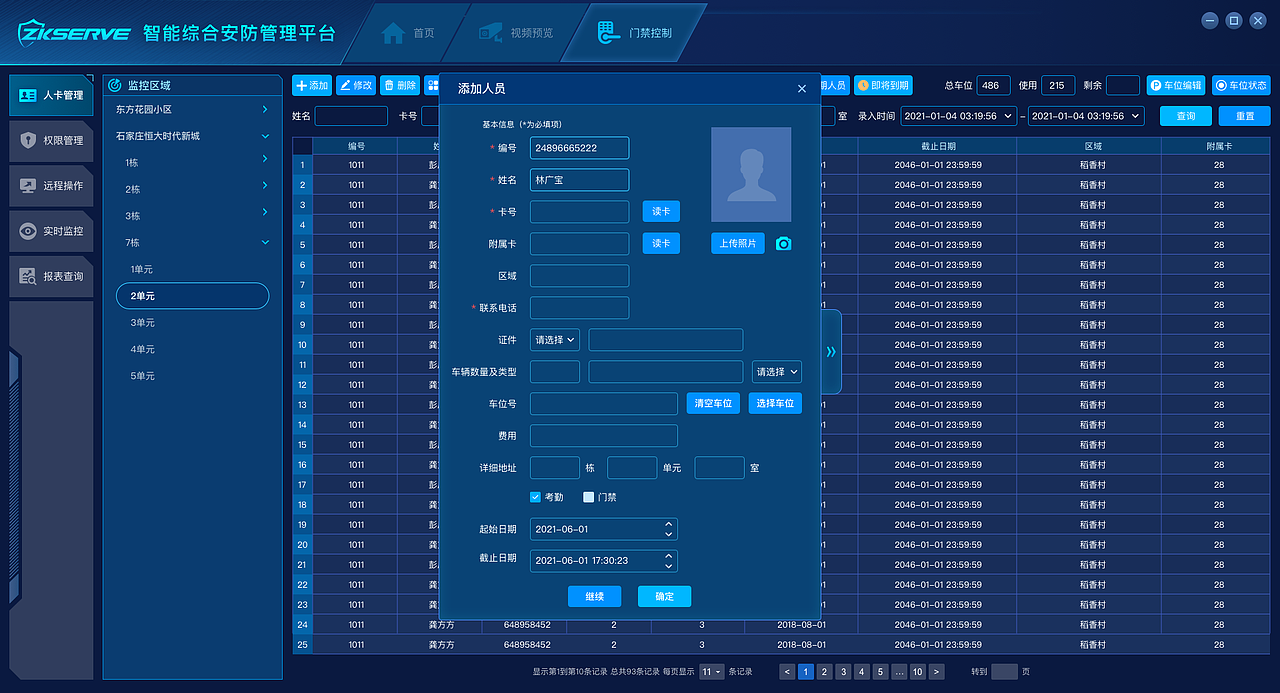Click the 报表查询 report icon

pos(28,276)
